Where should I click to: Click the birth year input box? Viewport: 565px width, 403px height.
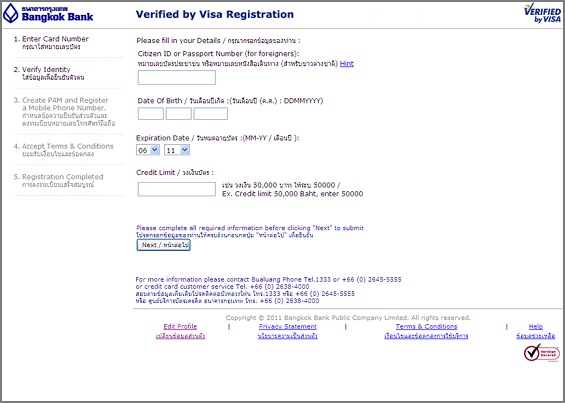210,114
